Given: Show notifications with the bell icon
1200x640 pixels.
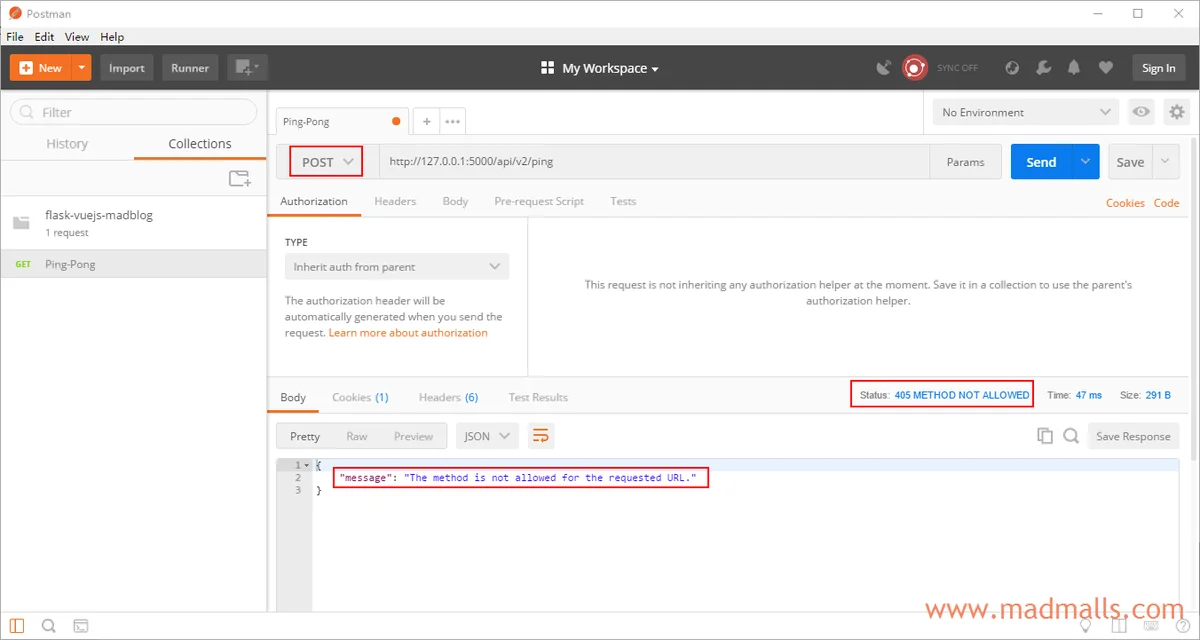Looking at the screenshot, I should click(1074, 68).
